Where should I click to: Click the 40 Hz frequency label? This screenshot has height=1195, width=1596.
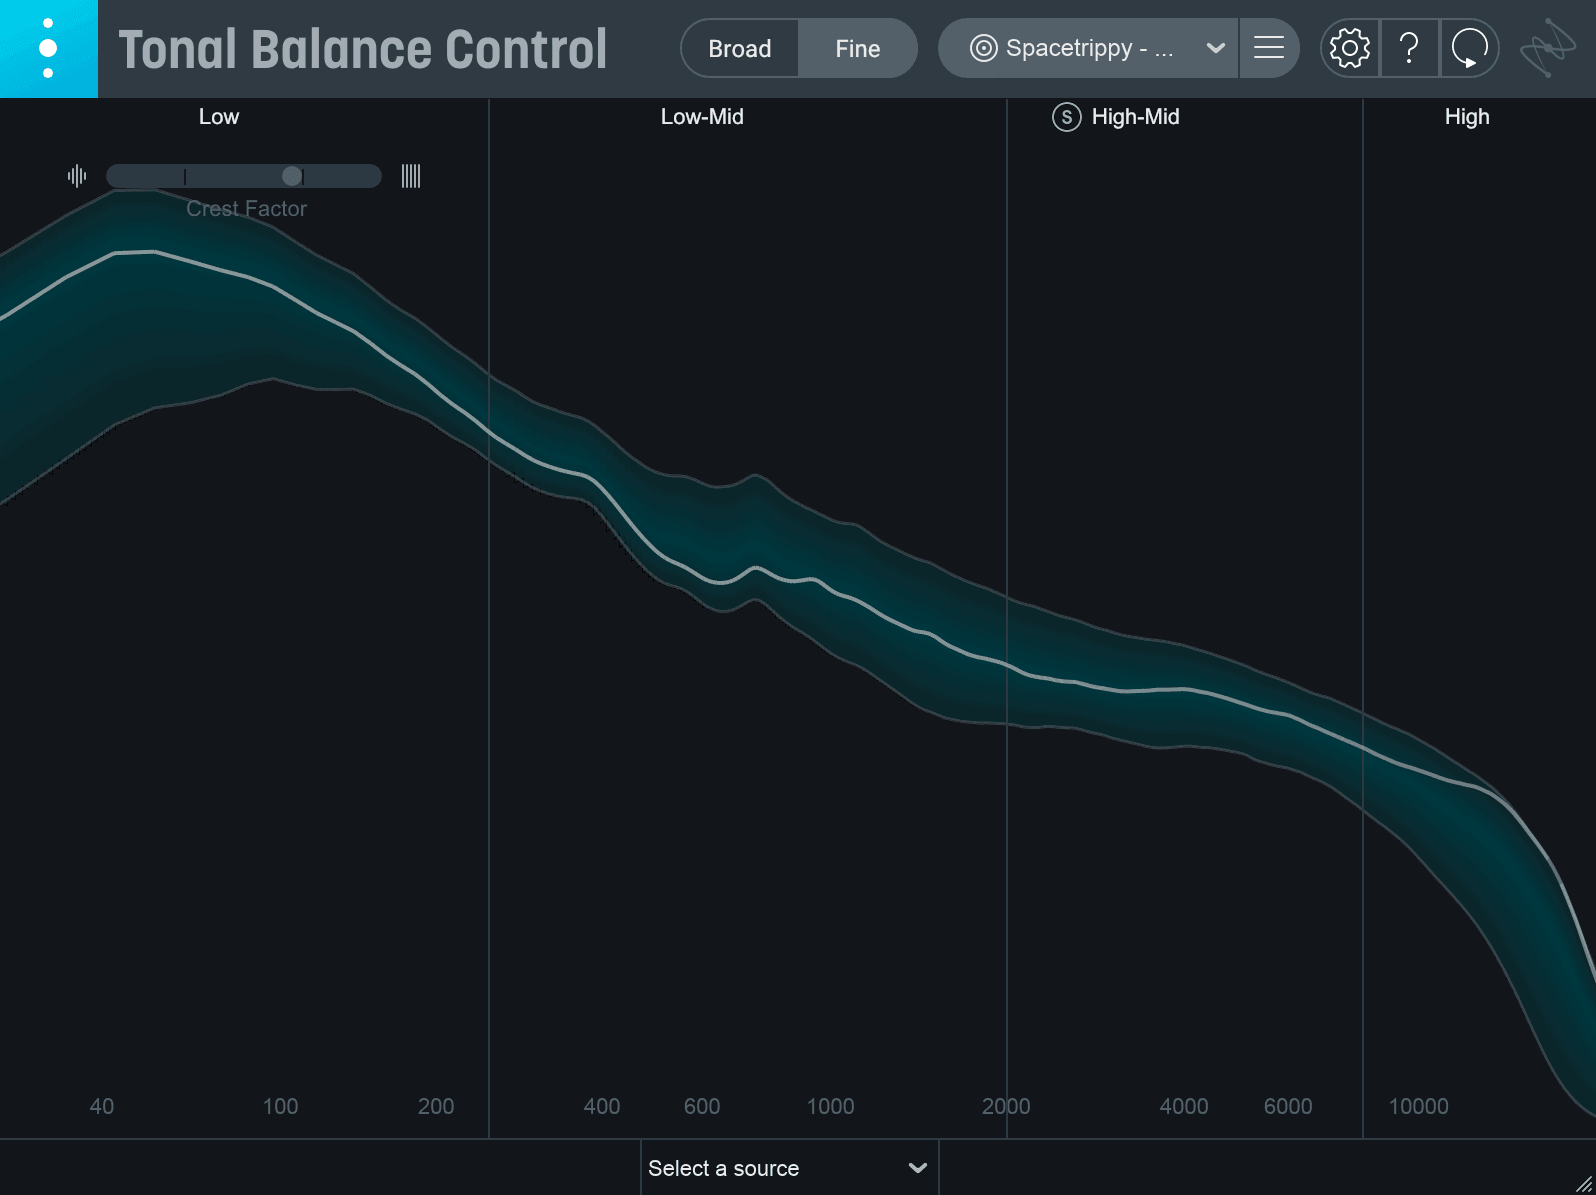tap(102, 1106)
